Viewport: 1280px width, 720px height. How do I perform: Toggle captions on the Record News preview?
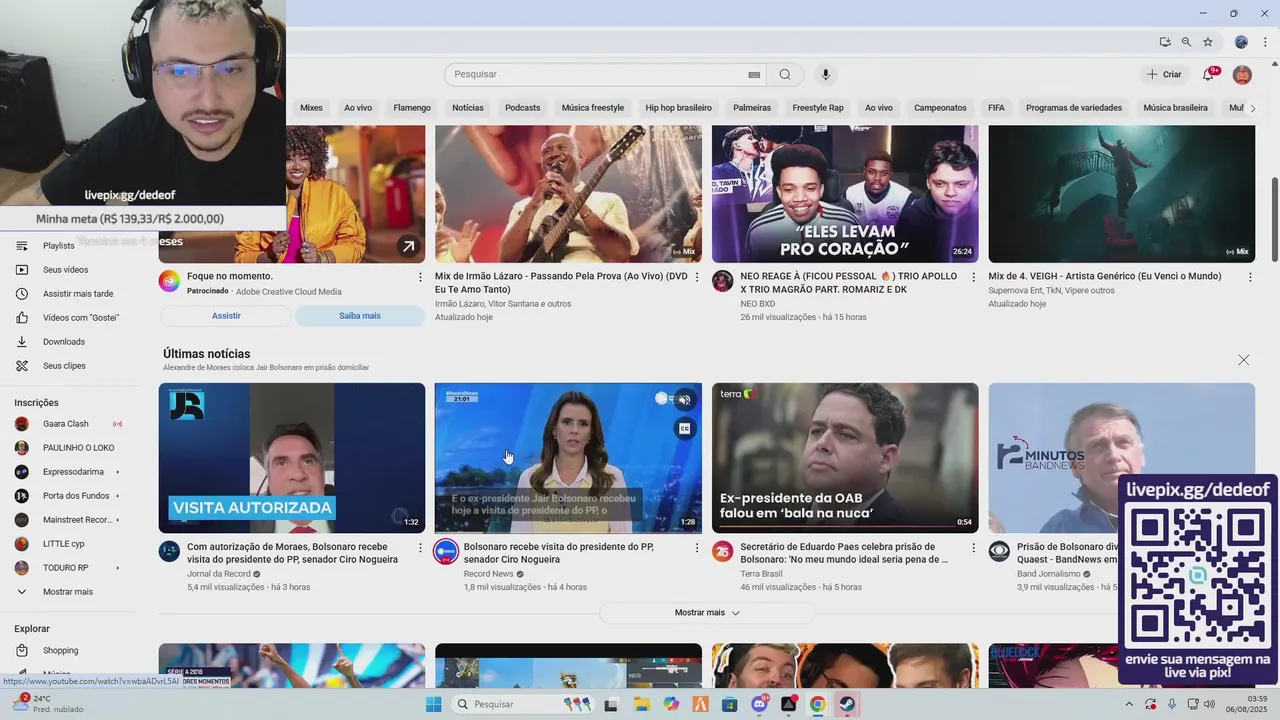click(684, 428)
